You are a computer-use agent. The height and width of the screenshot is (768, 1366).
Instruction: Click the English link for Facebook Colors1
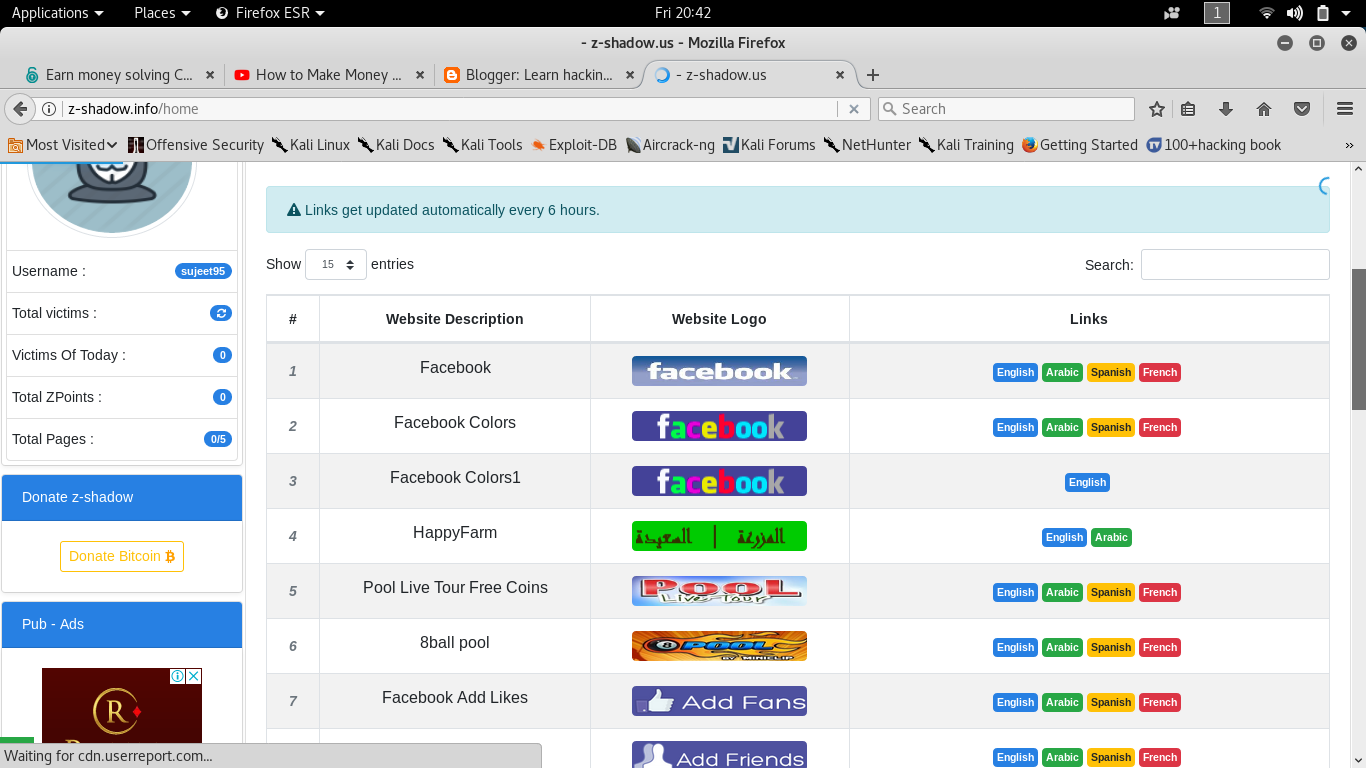tap(1087, 482)
